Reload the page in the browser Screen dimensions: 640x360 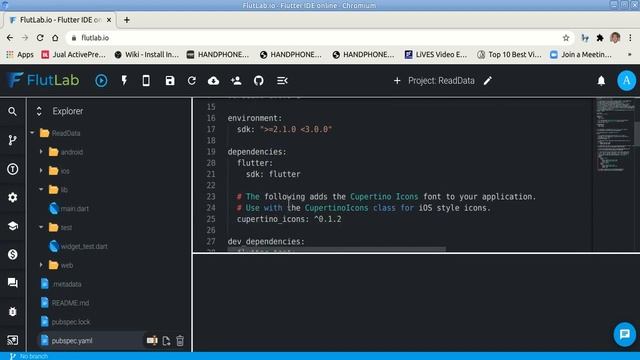pyautogui.click(x=40, y=38)
